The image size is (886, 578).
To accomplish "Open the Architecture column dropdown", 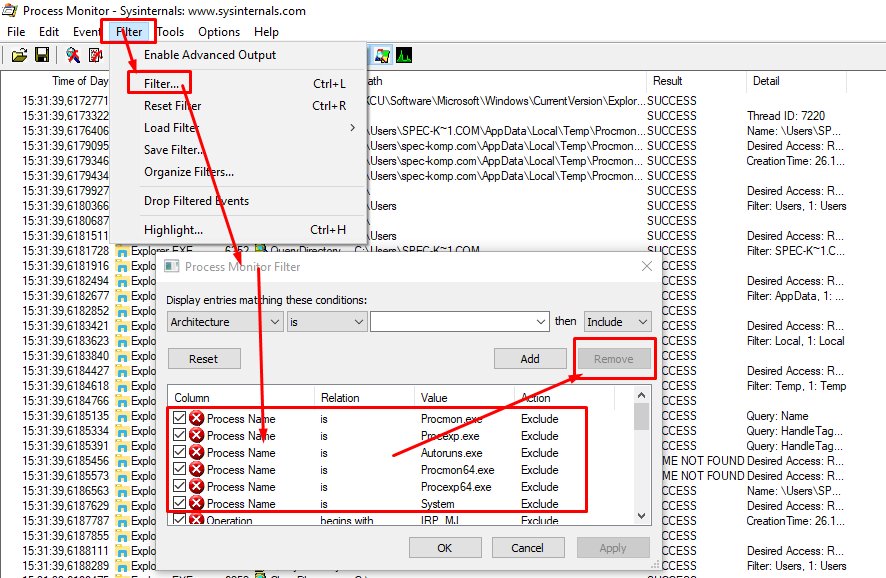I will [226, 322].
